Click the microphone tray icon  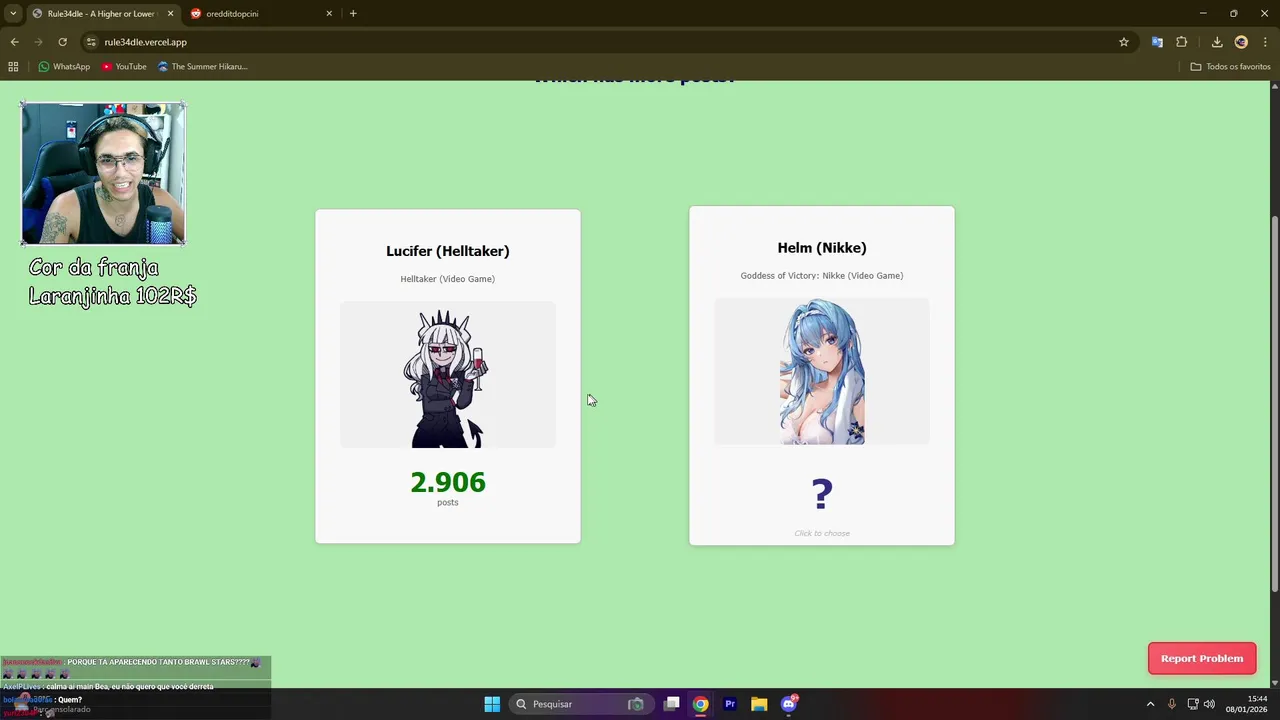point(1172,704)
